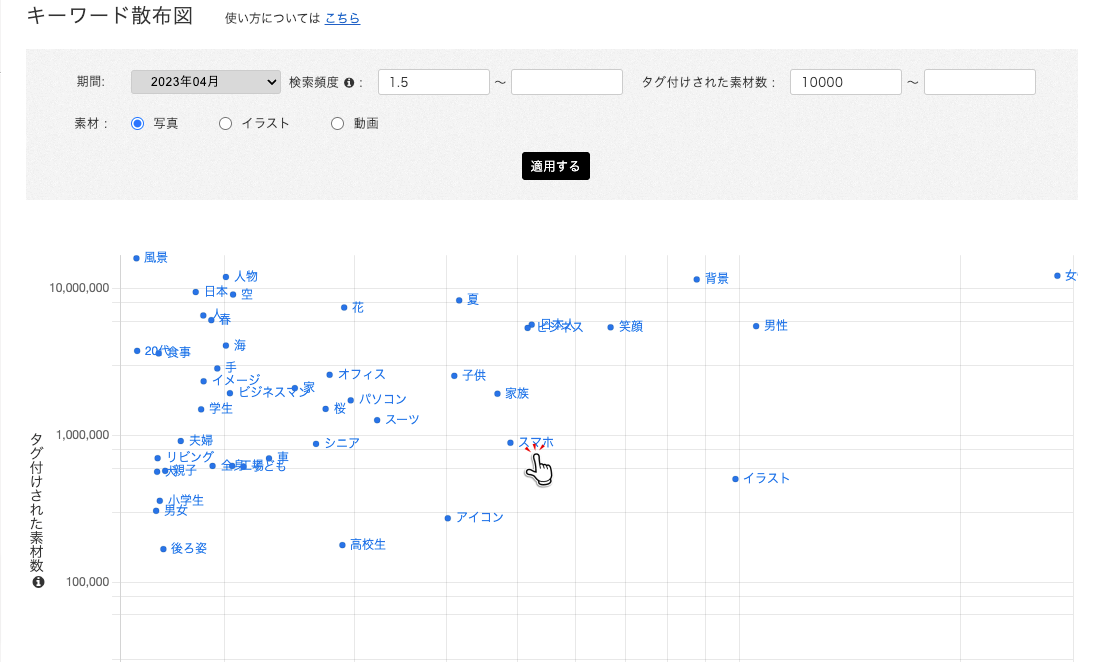Screen dimensions: 1093x662
Task: Select the イラスト radio button
Action: tap(225, 124)
